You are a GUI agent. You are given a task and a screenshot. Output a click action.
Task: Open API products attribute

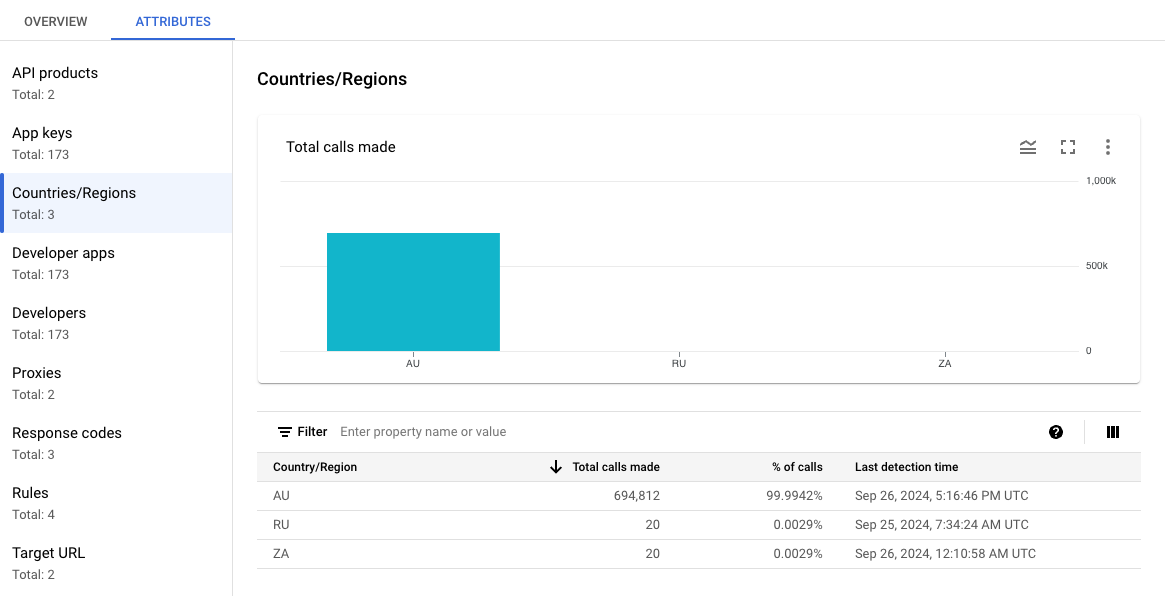click(x=116, y=83)
